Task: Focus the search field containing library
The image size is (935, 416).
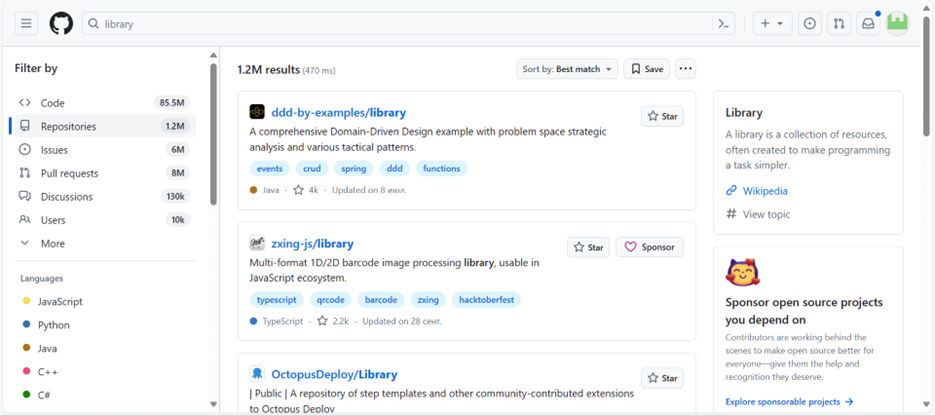Action: point(408,24)
